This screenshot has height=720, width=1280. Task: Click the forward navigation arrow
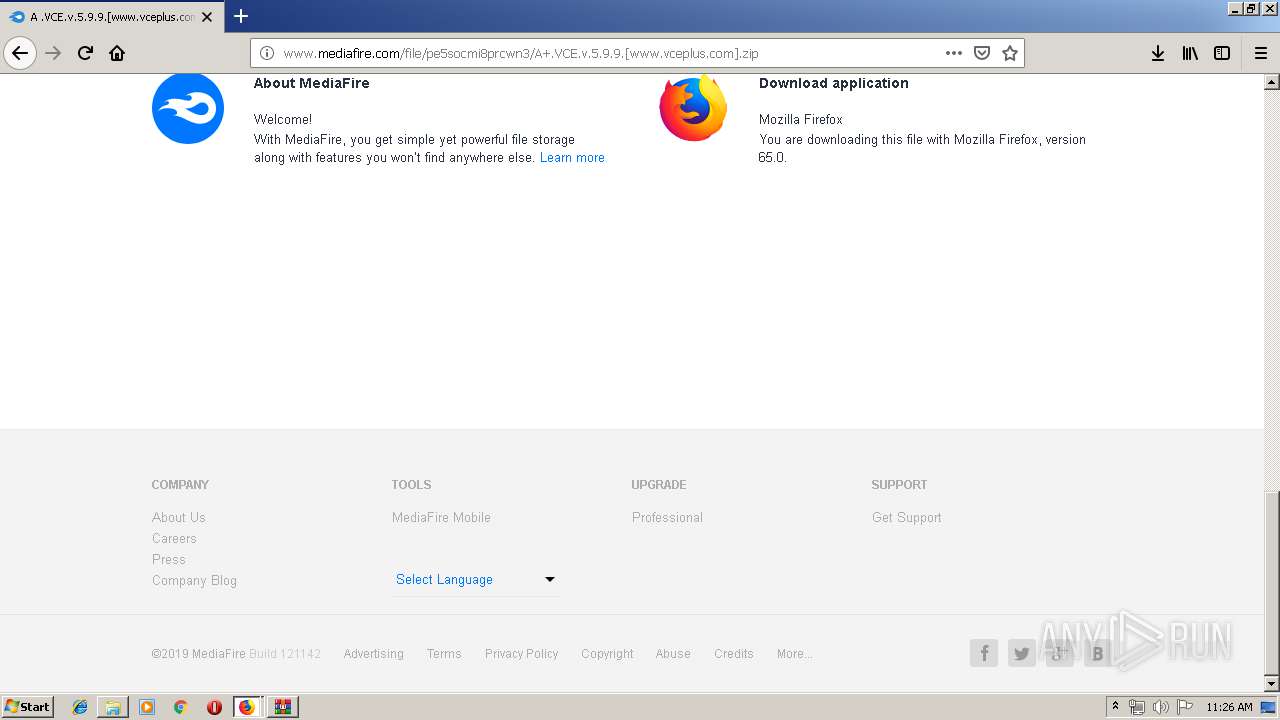point(53,53)
